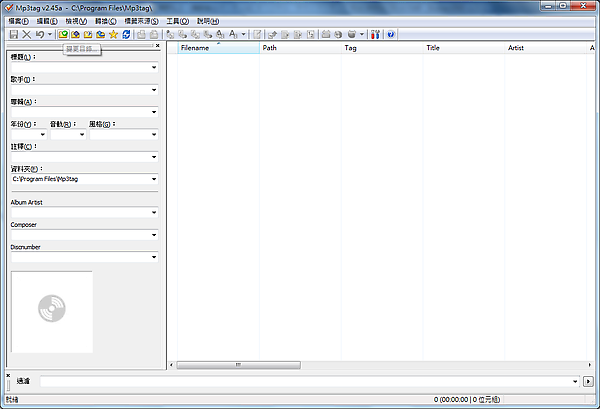Expand the 風格 genre field dropdown

pos(154,134)
